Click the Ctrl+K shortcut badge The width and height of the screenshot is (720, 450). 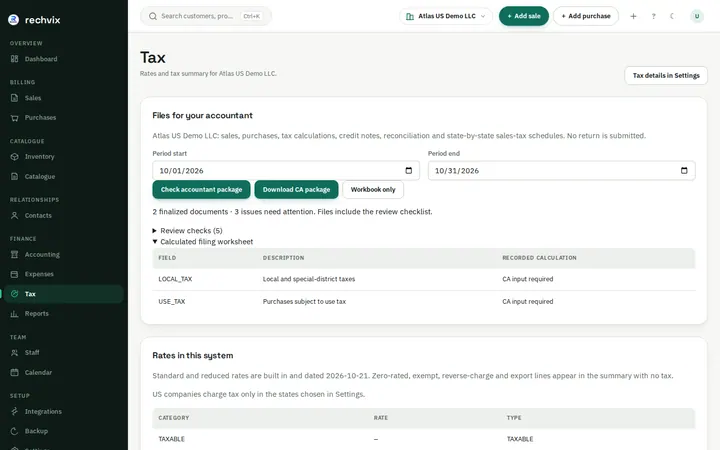click(252, 16)
